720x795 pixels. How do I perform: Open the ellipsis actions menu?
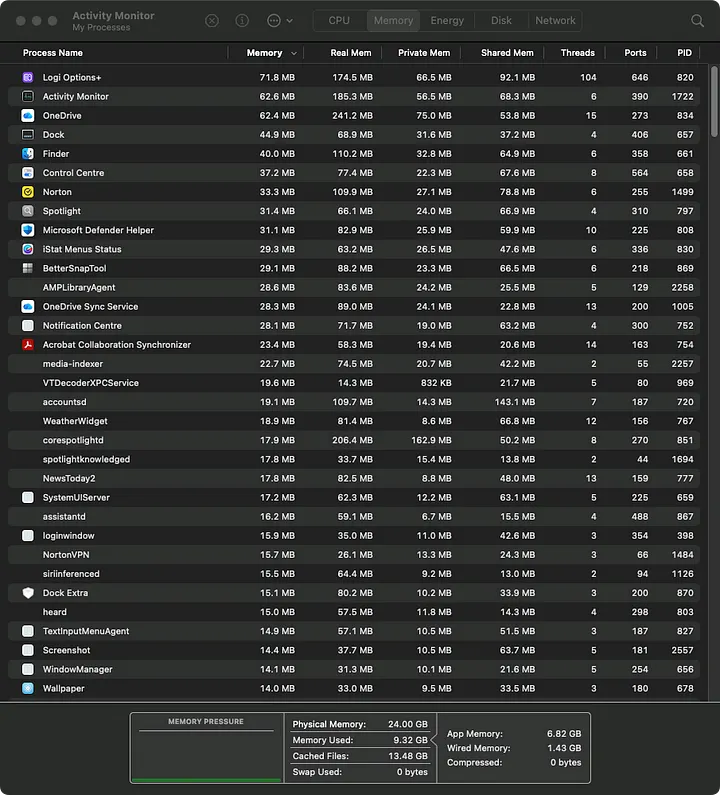click(274, 21)
